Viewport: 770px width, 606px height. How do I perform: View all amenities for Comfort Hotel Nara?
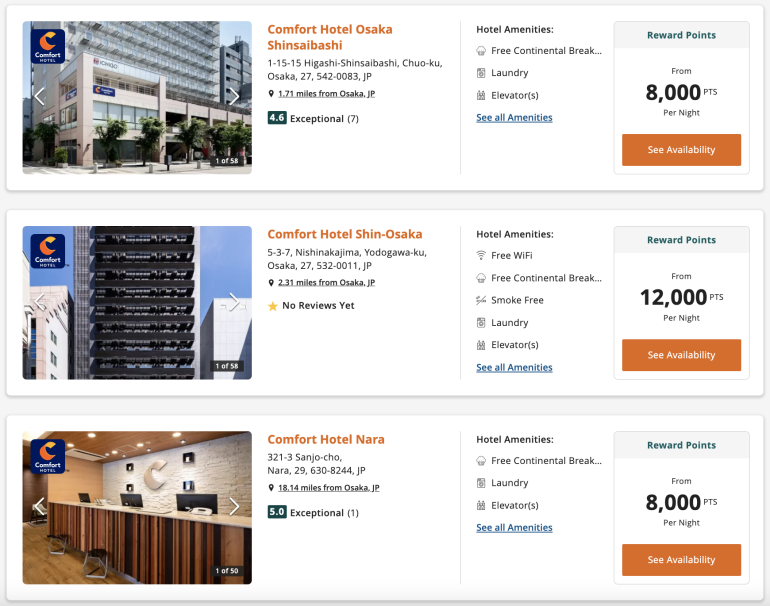coord(514,528)
